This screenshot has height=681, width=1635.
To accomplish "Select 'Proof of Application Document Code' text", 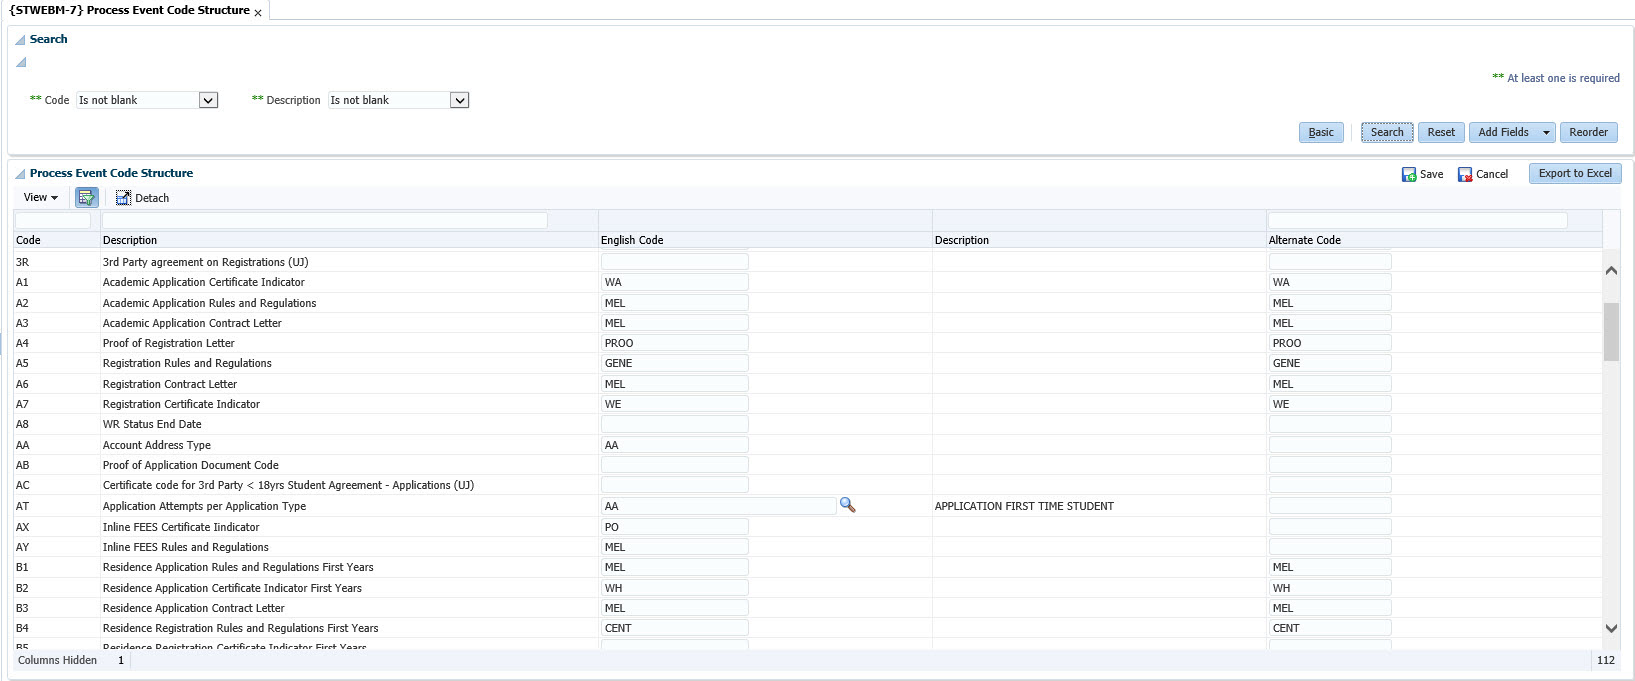I will (191, 465).
